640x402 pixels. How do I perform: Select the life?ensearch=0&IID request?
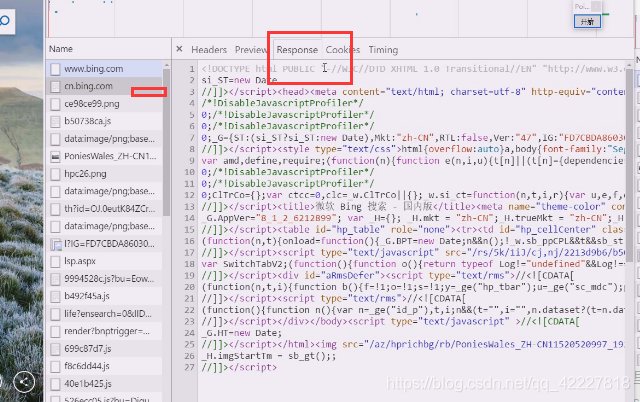pyautogui.click(x=104, y=314)
